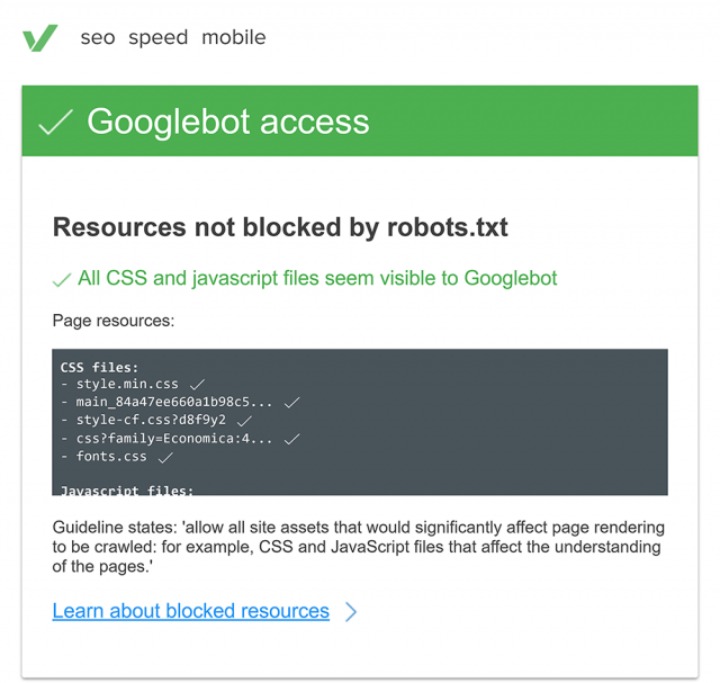Image resolution: width=720 pixels, height=683 pixels.
Task: Click the CSS files: label in code box
Action: pyautogui.click(x=99, y=367)
